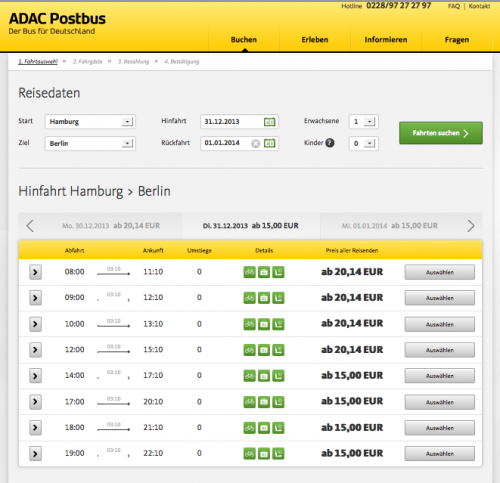Click Auswählen for the 08:00 trip
500x483 pixels.
pos(440,272)
